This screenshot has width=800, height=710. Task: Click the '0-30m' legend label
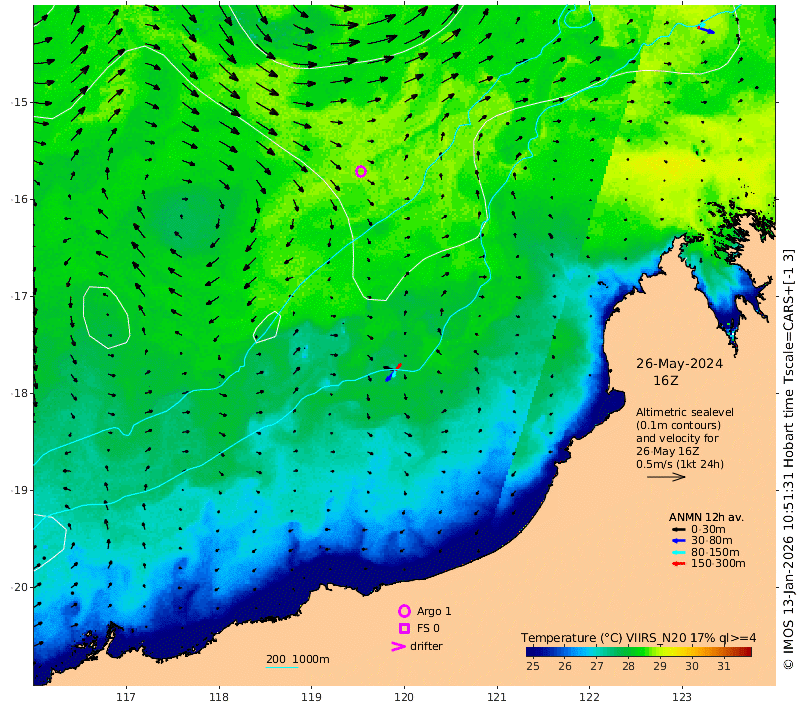click(708, 529)
